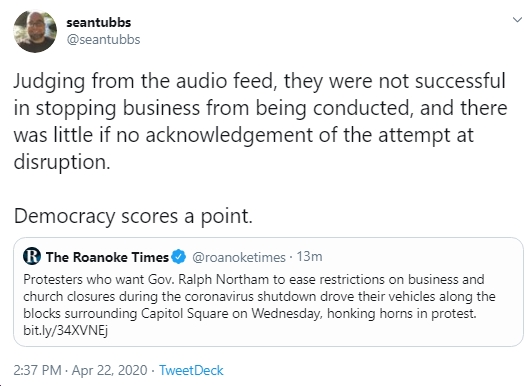Image resolution: width=526 pixels, height=386 pixels.
Task: Click the word 'acknowledgement' in the tweet
Action: click(x=229, y=135)
